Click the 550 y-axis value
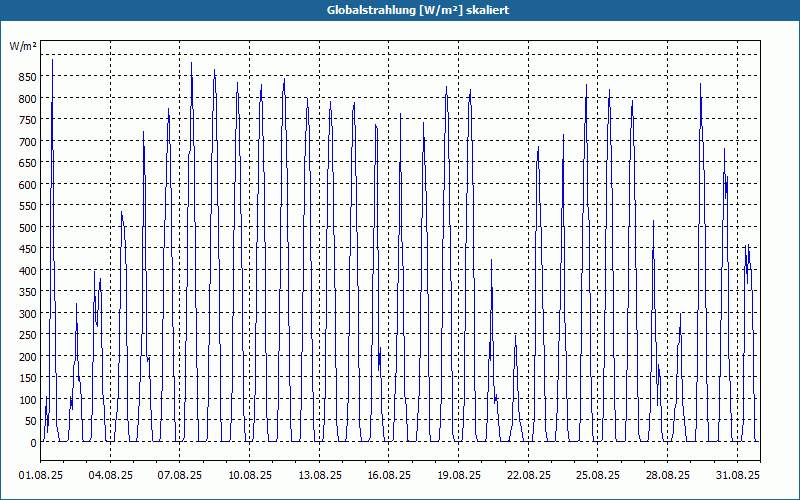The height and width of the screenshot is (500, 800). tap(27, 206)
